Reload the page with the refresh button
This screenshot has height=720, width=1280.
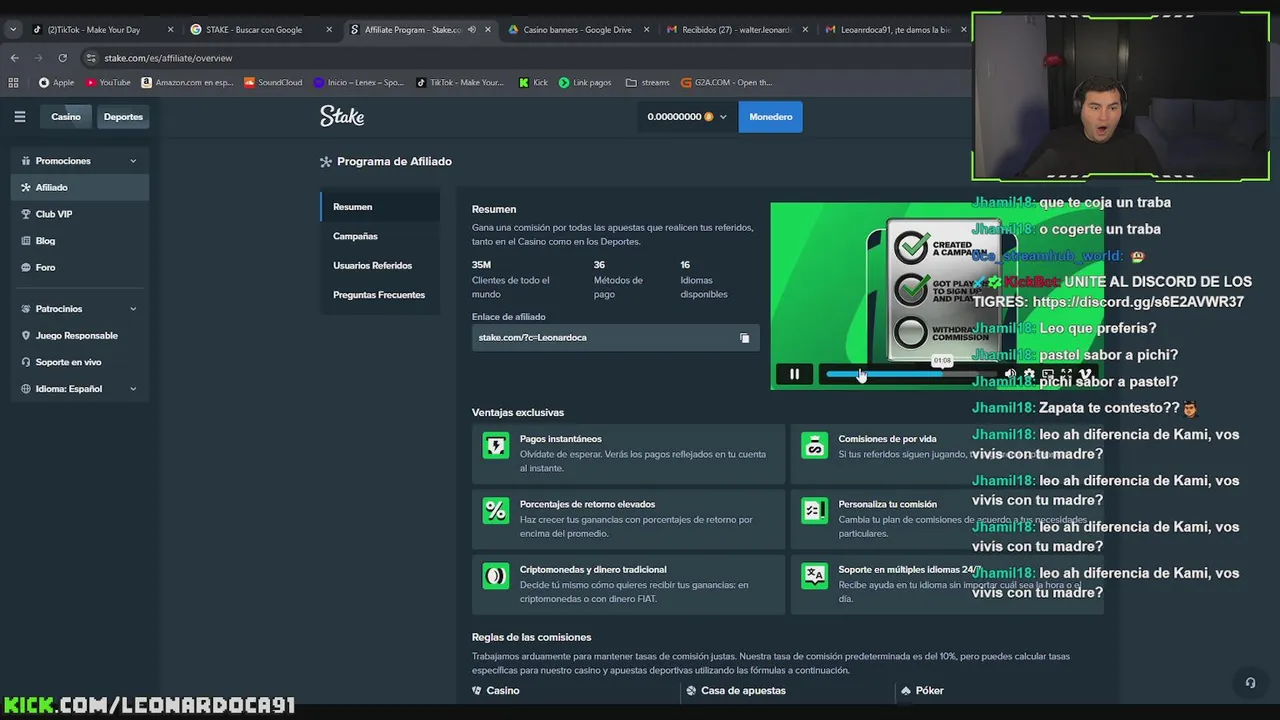tap(62, 58)
